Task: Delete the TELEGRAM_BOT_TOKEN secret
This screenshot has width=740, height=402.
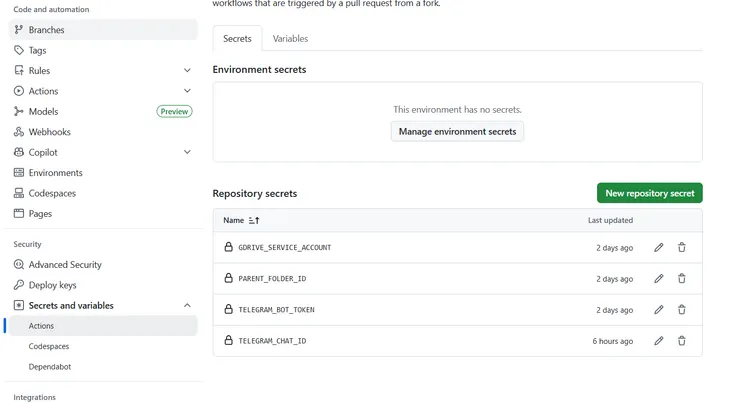Action: click(x=682, y=310)
